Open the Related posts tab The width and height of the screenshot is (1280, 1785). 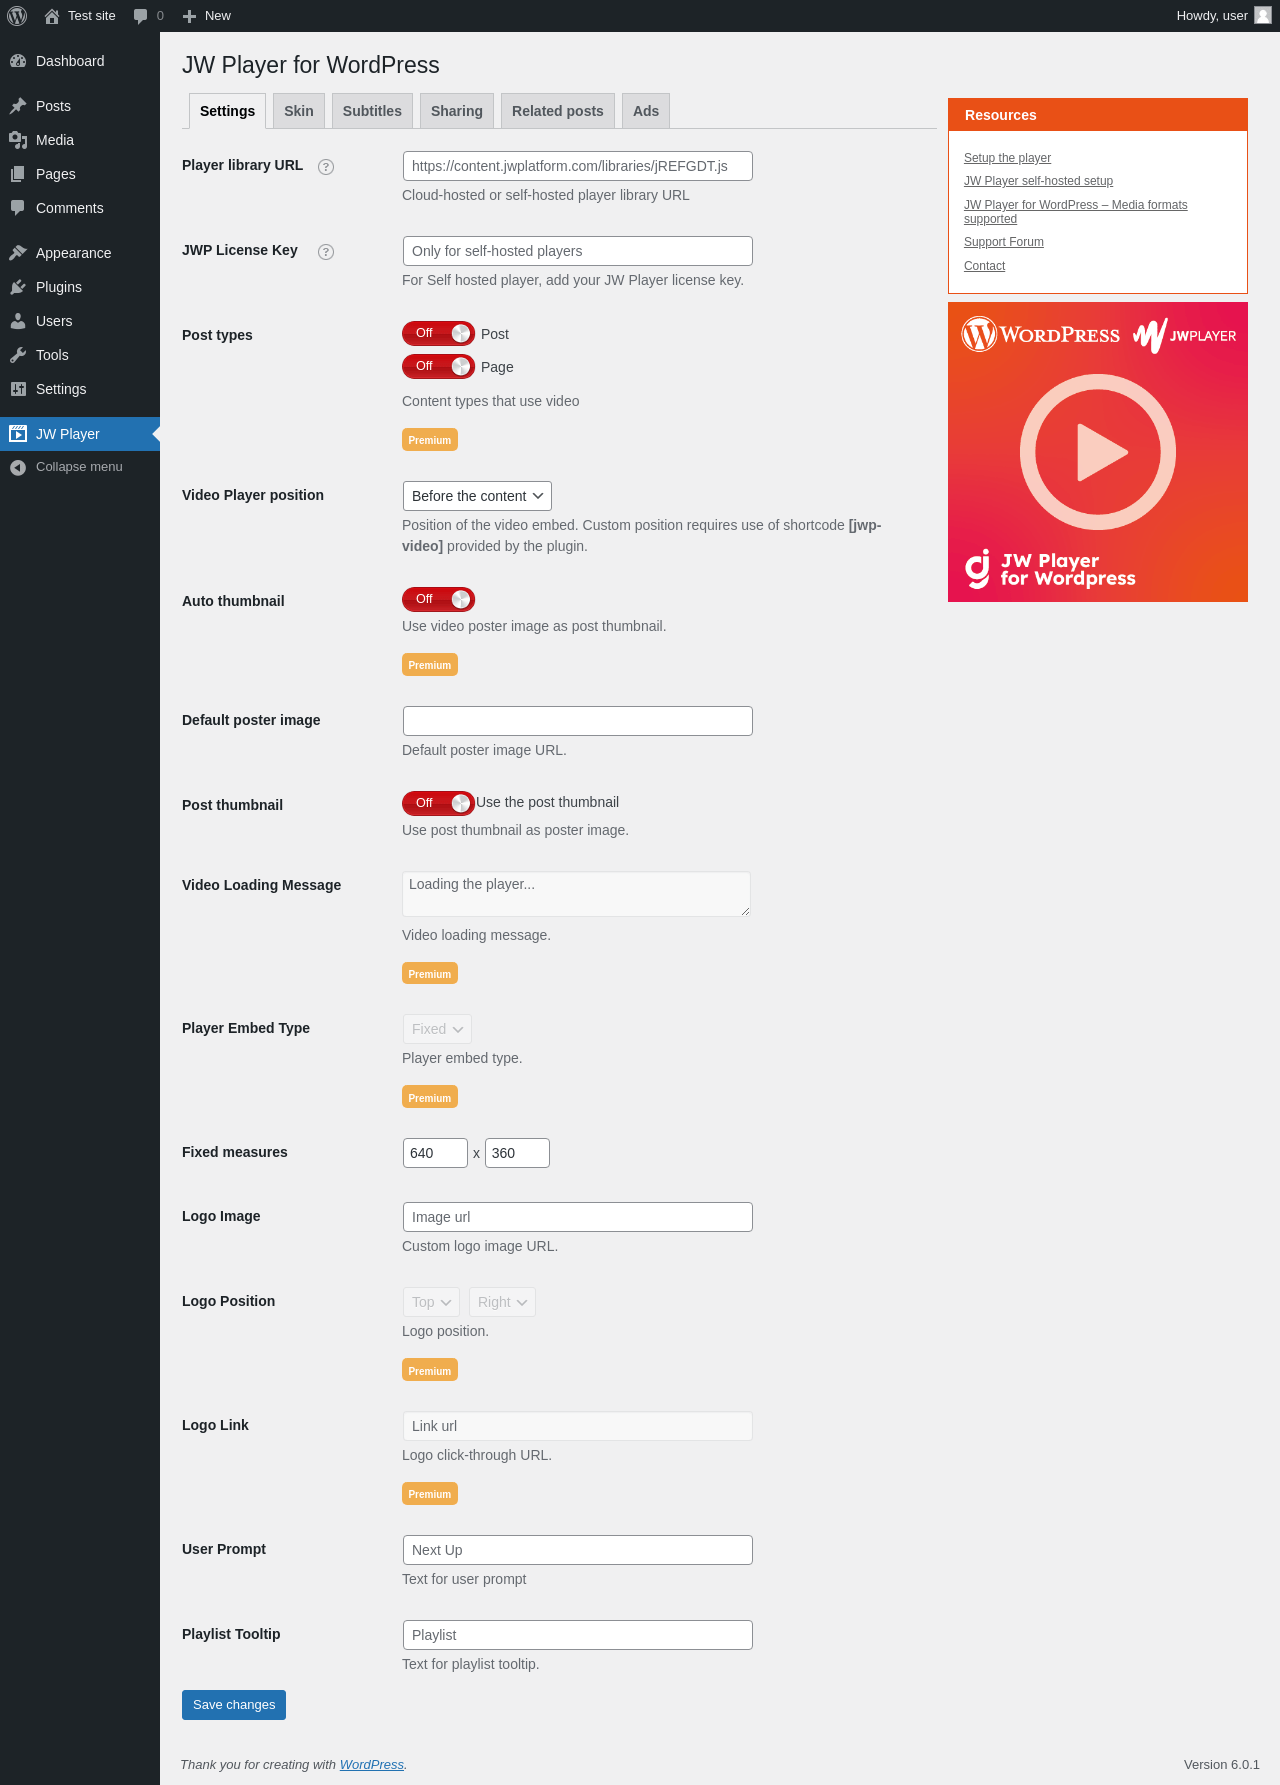tap(558, 111)
